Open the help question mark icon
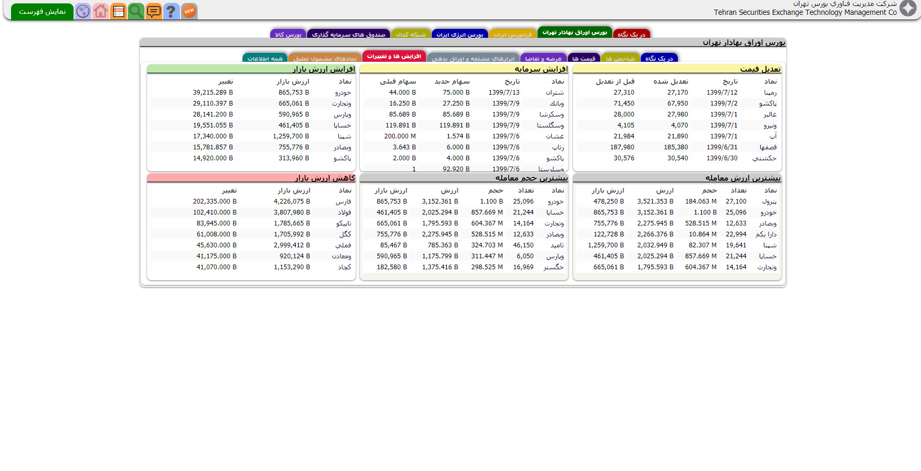Viewport: 921px width, 471px height. point(171,11)
